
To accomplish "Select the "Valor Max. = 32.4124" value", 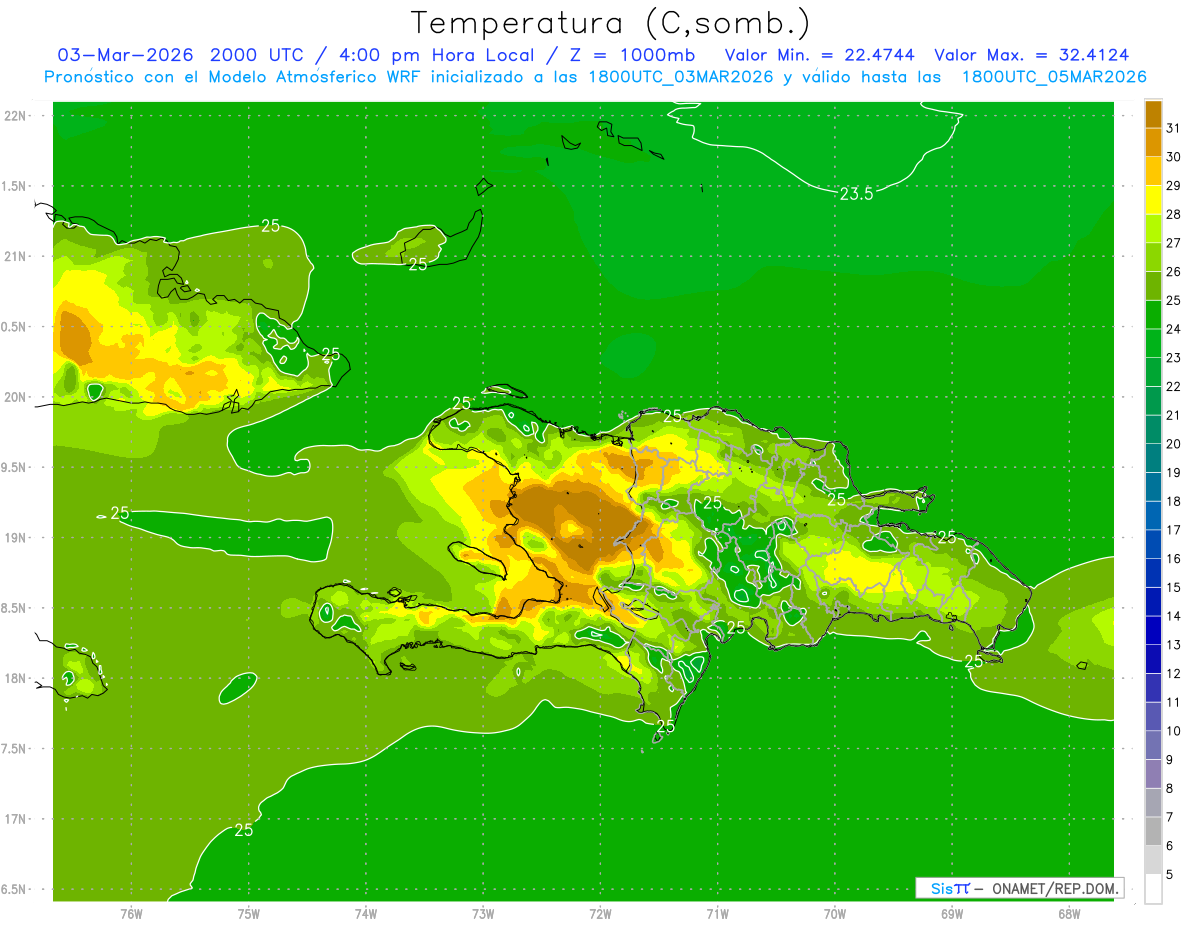I will [1032, 55].
